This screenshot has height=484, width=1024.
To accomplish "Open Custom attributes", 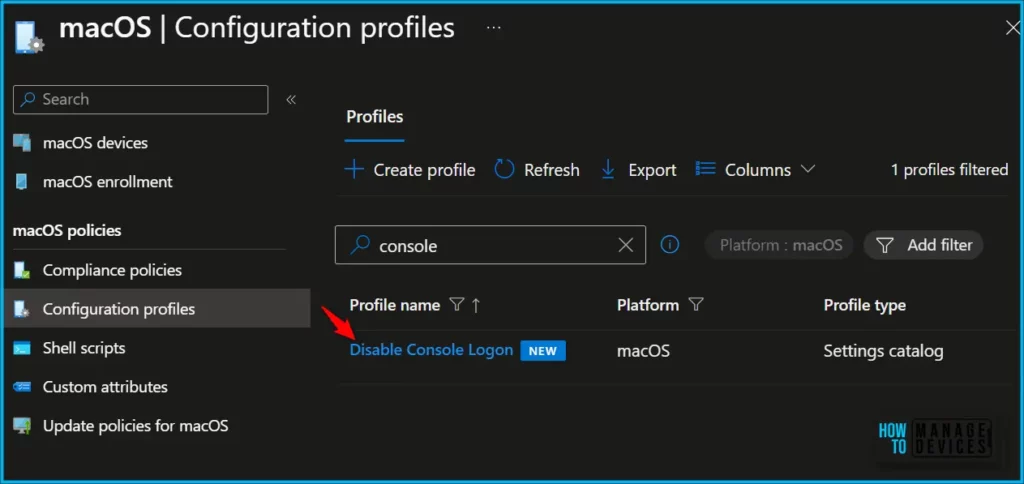I will point(105,387).
